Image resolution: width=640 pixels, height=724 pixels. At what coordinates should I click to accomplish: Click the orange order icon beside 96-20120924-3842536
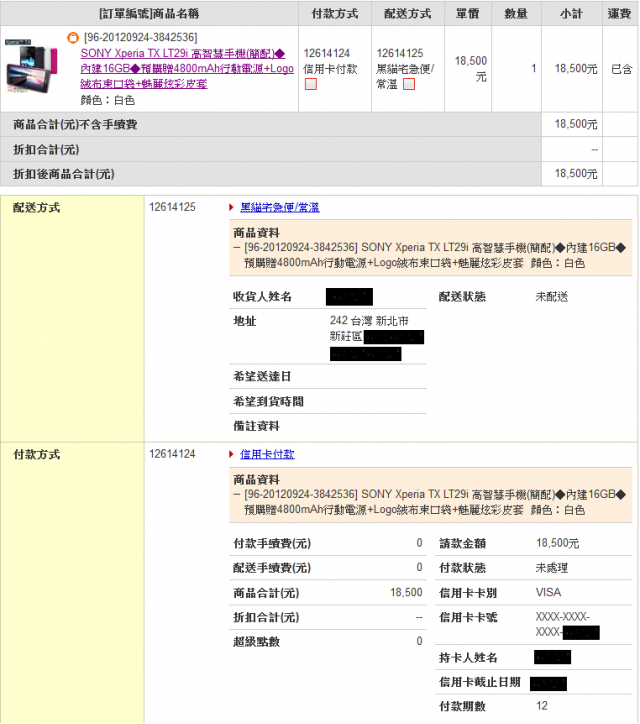[73, 38]
